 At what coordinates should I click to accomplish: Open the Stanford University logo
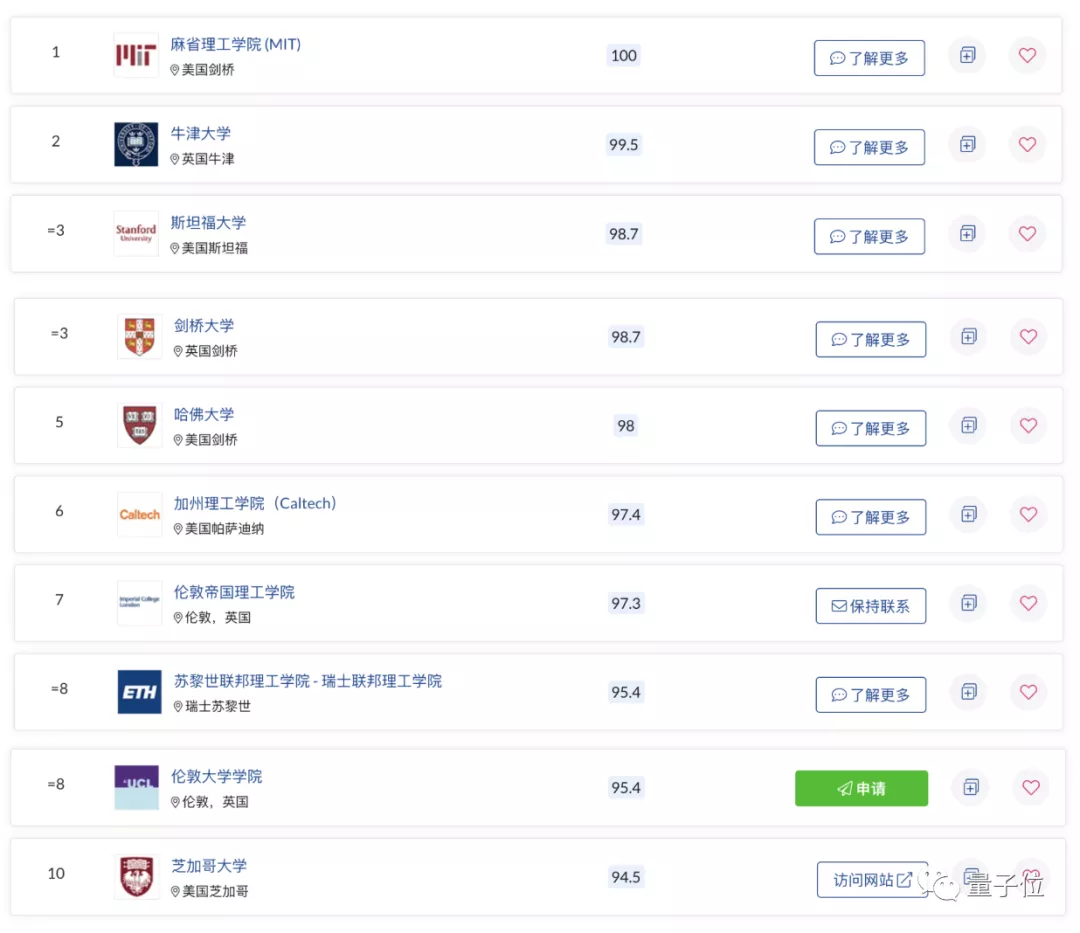pyautogui.click(x=136, y=233)
